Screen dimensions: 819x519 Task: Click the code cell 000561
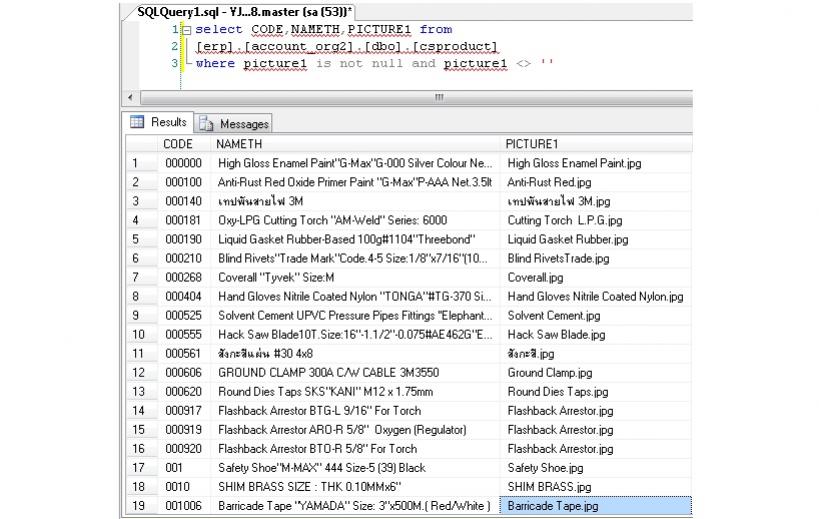click(184, 354)
